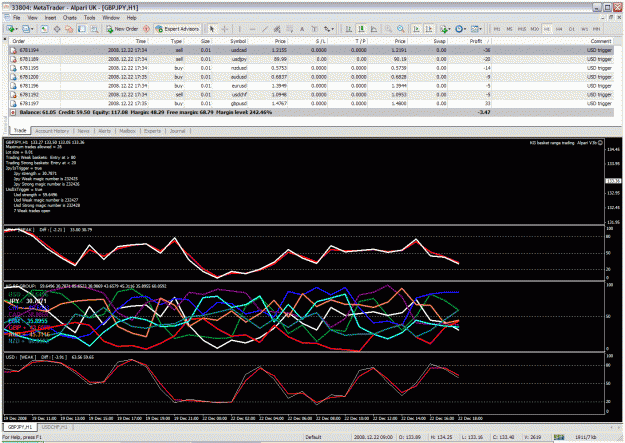This screenshot has height=443, width=625.
Task: Toggle the Expert Advisors button
Action: tap(177, 29)
